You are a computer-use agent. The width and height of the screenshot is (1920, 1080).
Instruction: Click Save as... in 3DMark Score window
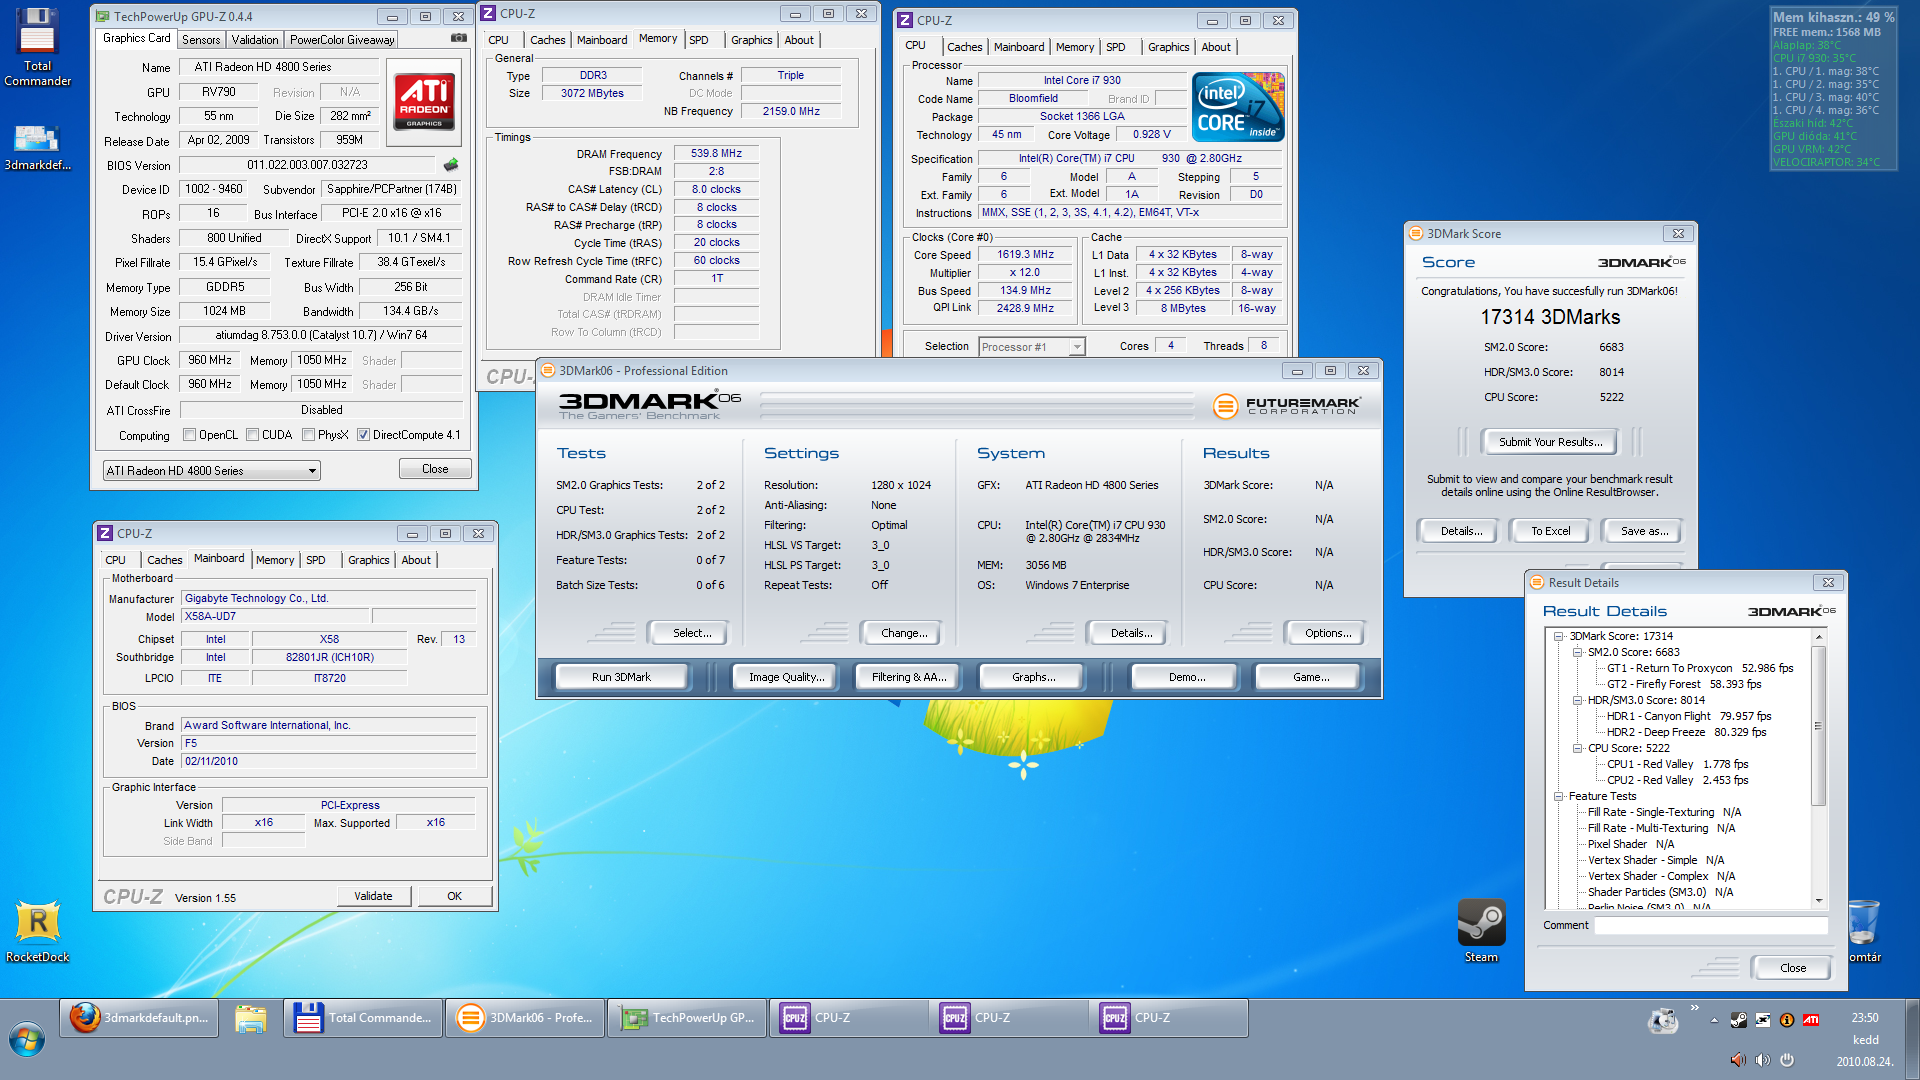pyautogui.click(x=1644, y=531)
